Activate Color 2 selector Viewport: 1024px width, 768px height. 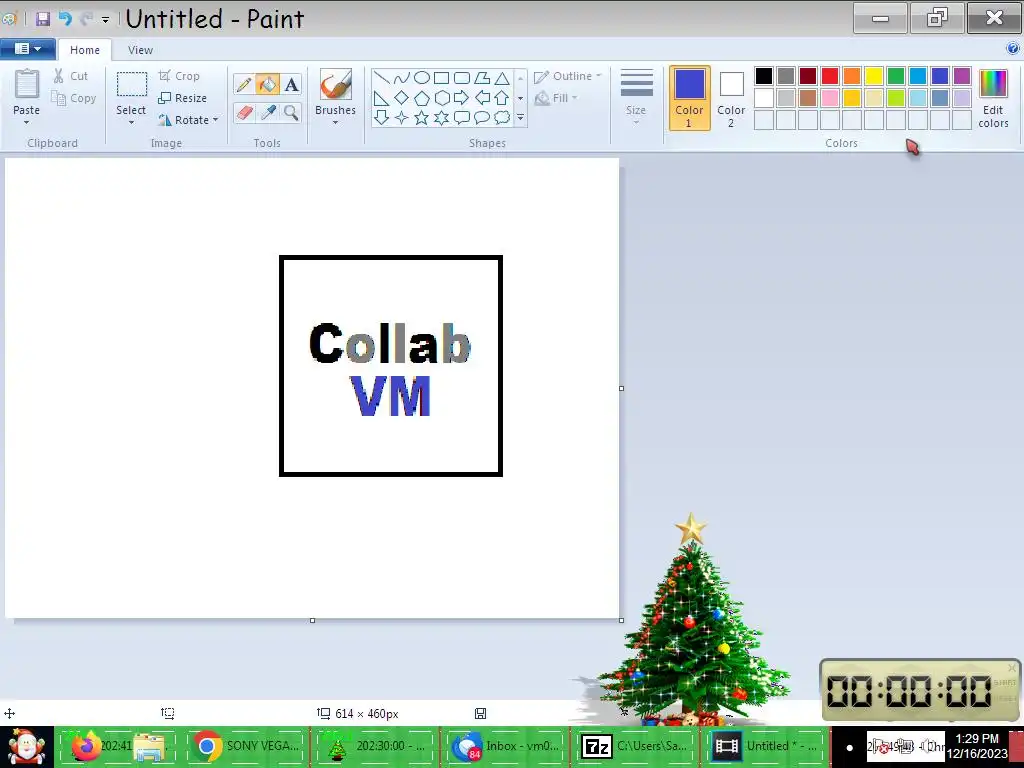point(731,98)
